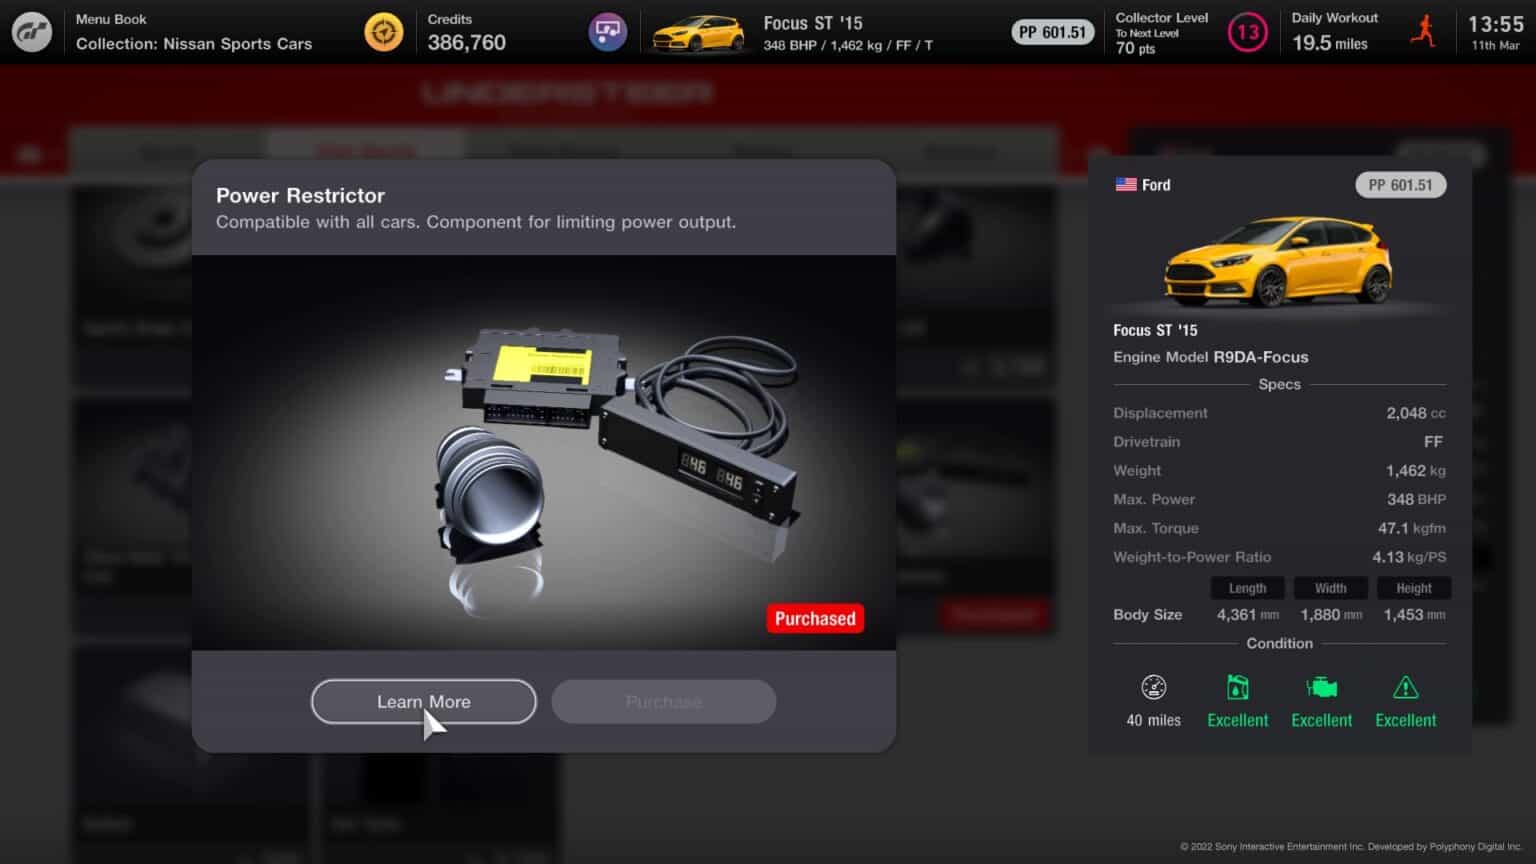
Task: Click the odometer icon showing 40 miles
Action: (1153, 687)
